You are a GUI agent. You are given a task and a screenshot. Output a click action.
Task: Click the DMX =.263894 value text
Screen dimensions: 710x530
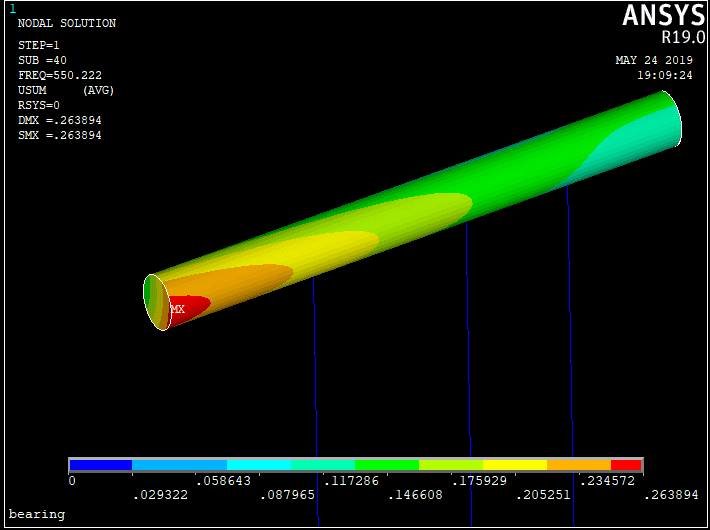click(60, 120)
